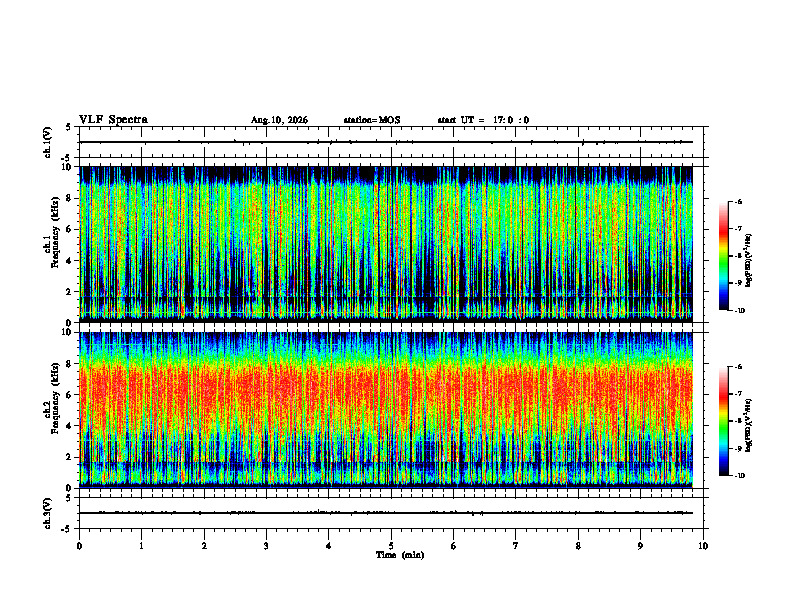Click the "2" tick on the ch.2 frequency axis
792x612 pixels.
(70, 457)
